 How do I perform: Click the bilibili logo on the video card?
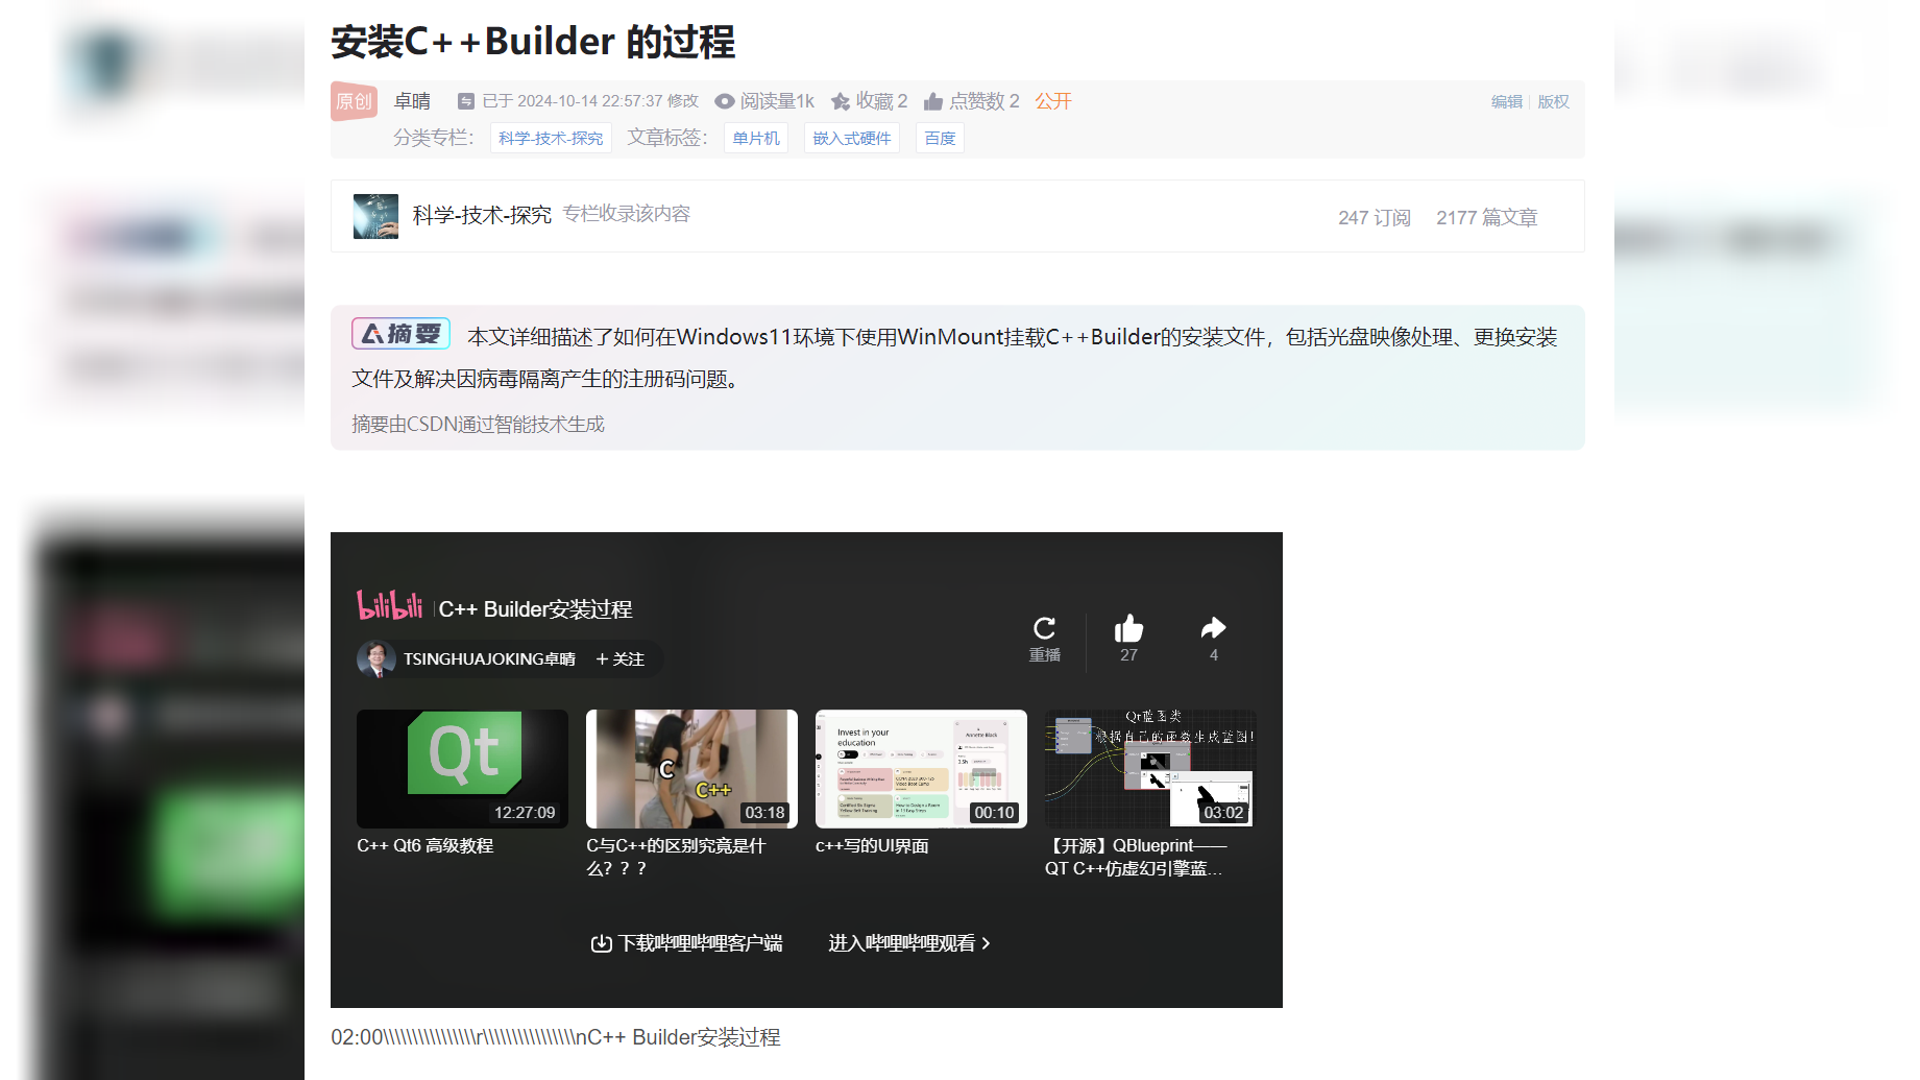tap(389, 605)
